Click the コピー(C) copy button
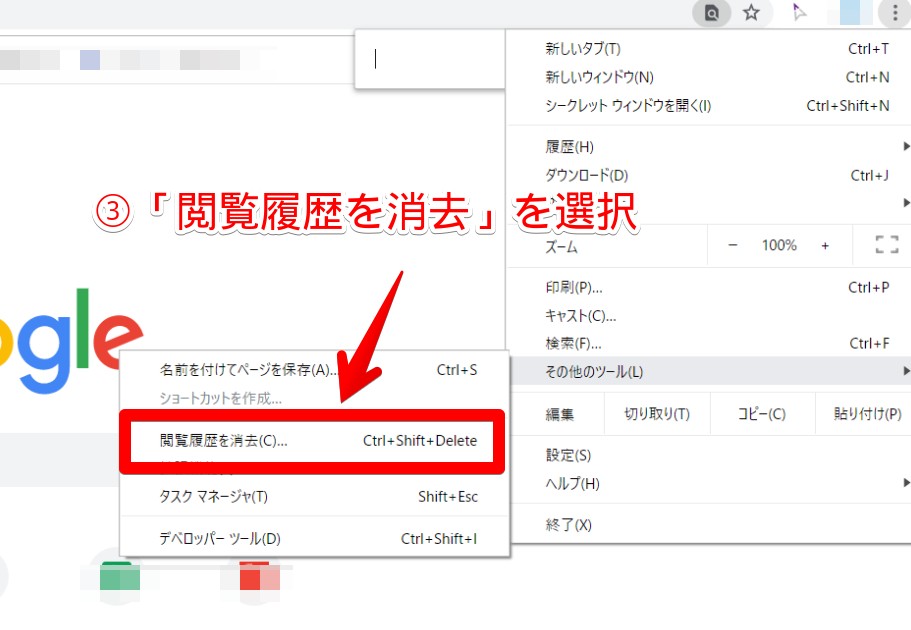The width and height of the screenshot is (911, 630). click(761, 414)
